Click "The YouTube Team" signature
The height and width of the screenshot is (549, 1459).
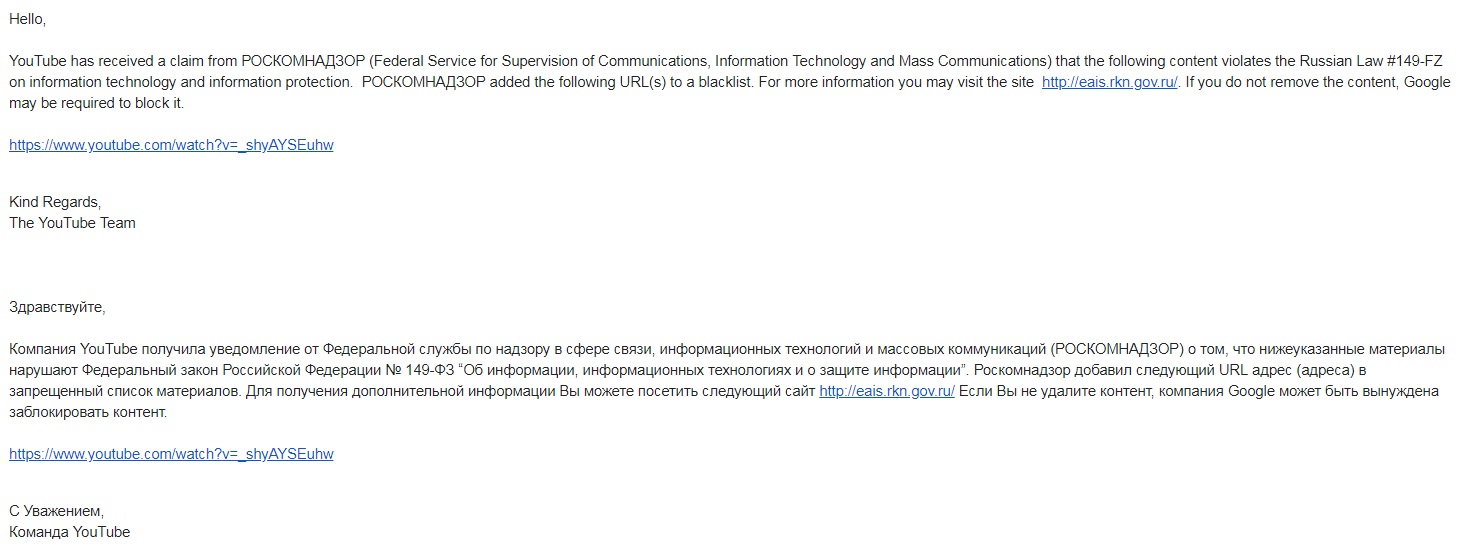pos(72,223)
